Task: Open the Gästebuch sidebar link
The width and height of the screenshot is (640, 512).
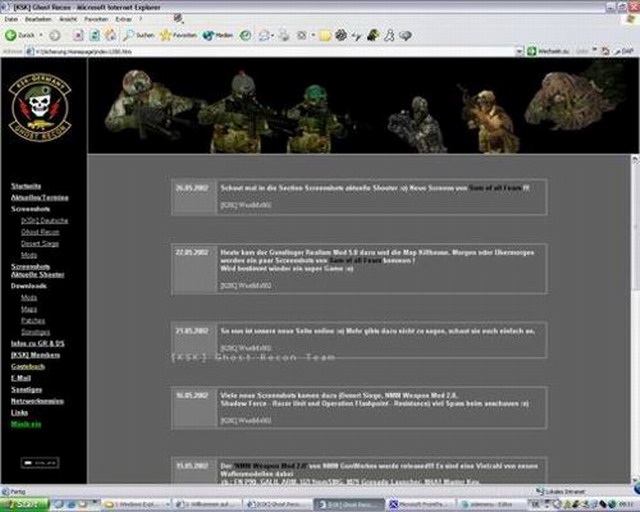Action: point(27,367)
